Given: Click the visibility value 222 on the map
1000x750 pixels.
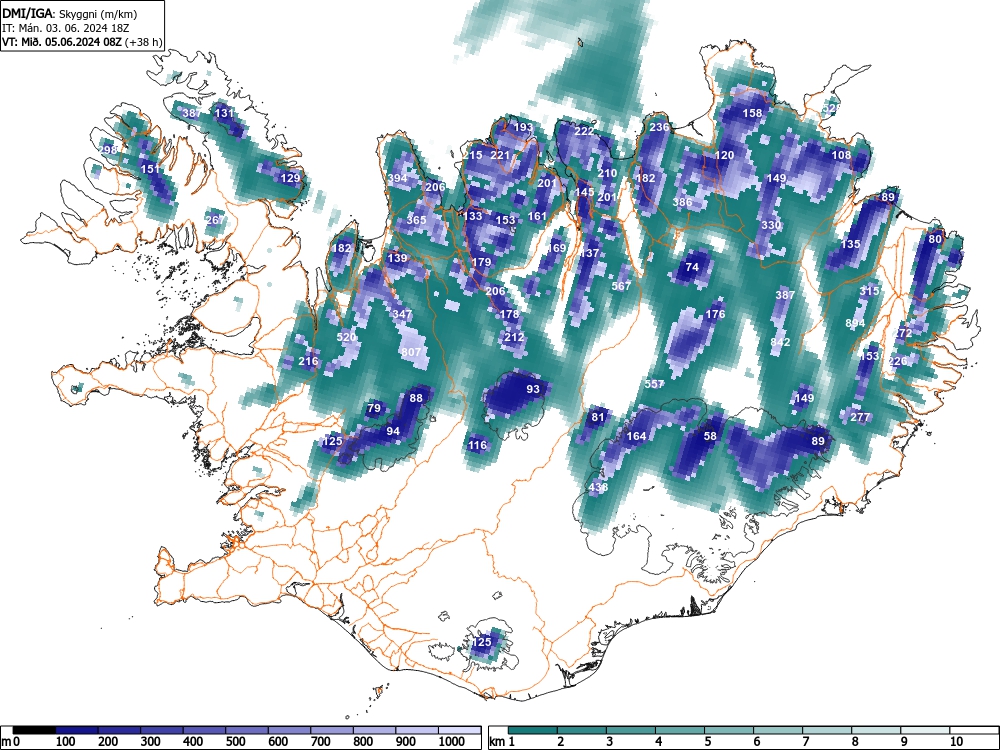Looking at the screenshot, I should coord(584,131).
